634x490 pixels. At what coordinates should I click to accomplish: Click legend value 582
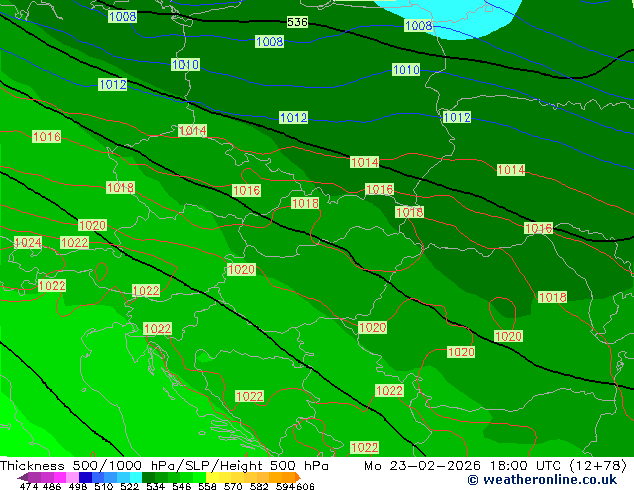259,486
